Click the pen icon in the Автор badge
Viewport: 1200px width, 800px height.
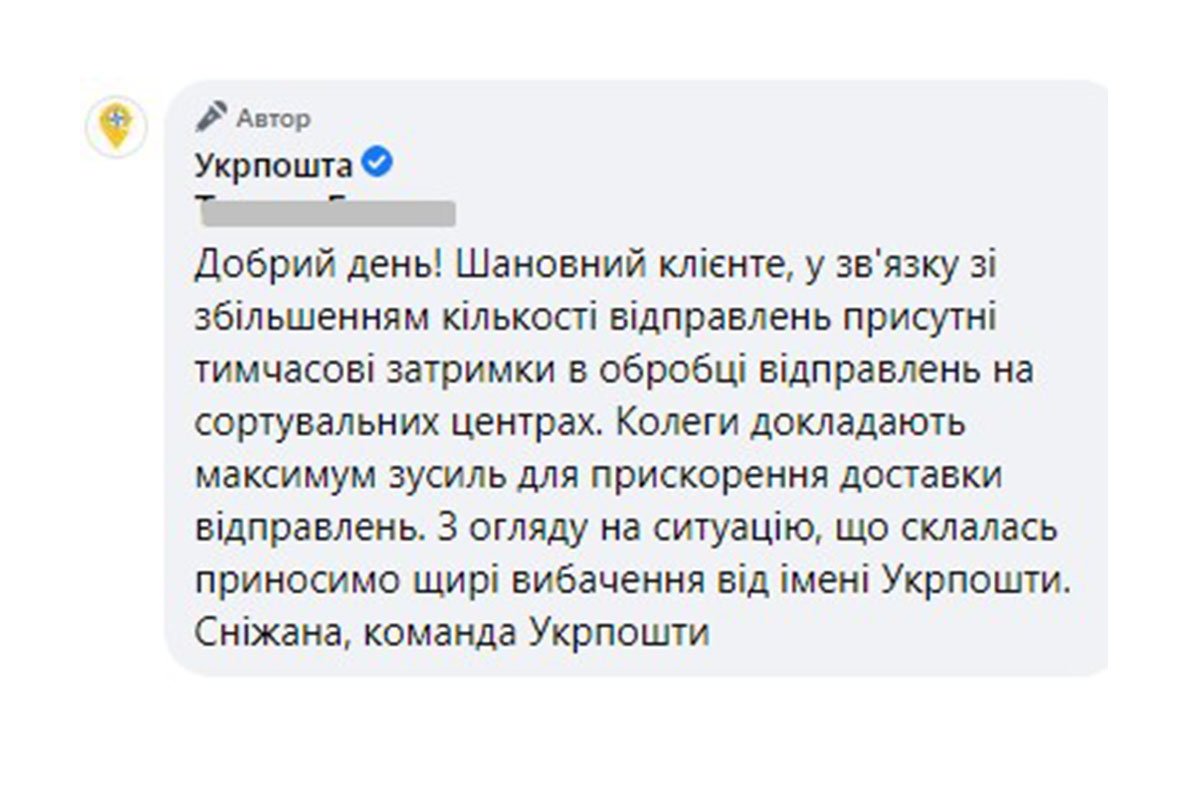click(x=210, y=117)
